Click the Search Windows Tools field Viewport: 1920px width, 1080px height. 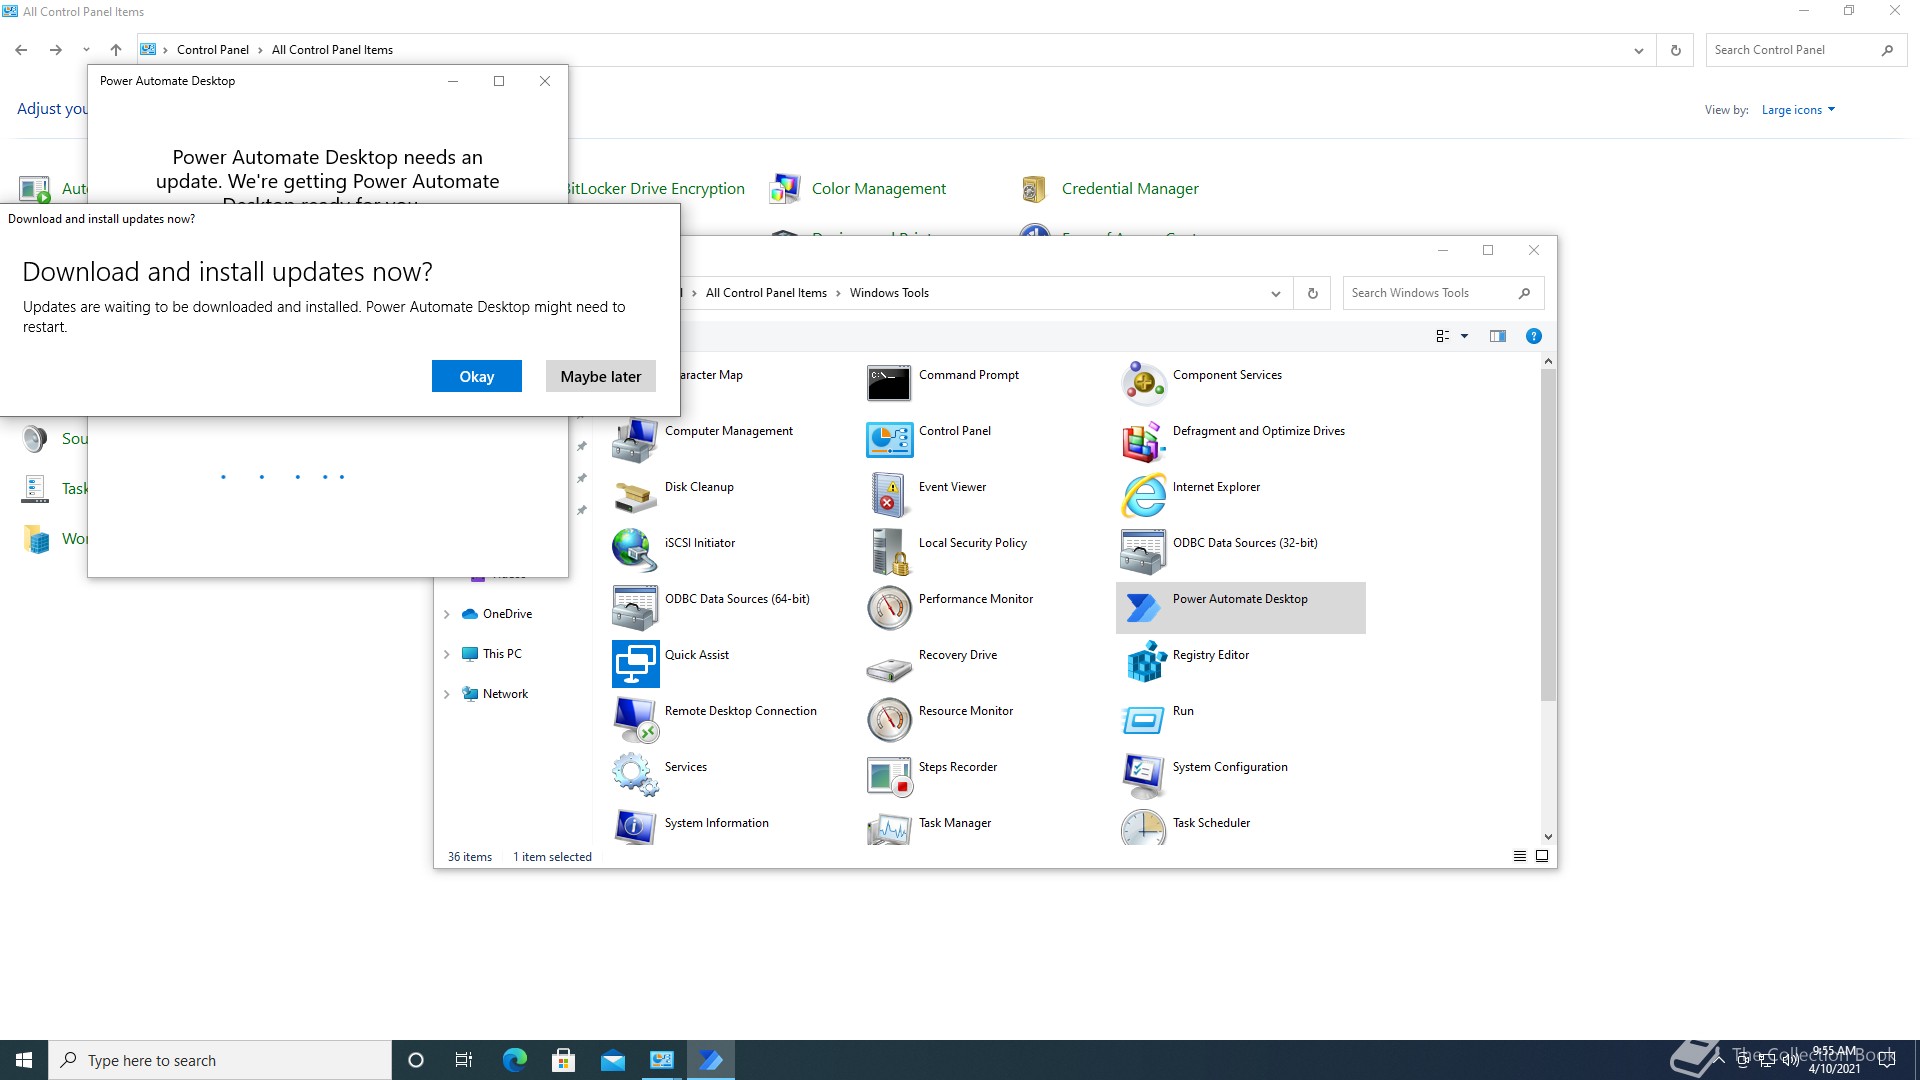pos(1430,293)
